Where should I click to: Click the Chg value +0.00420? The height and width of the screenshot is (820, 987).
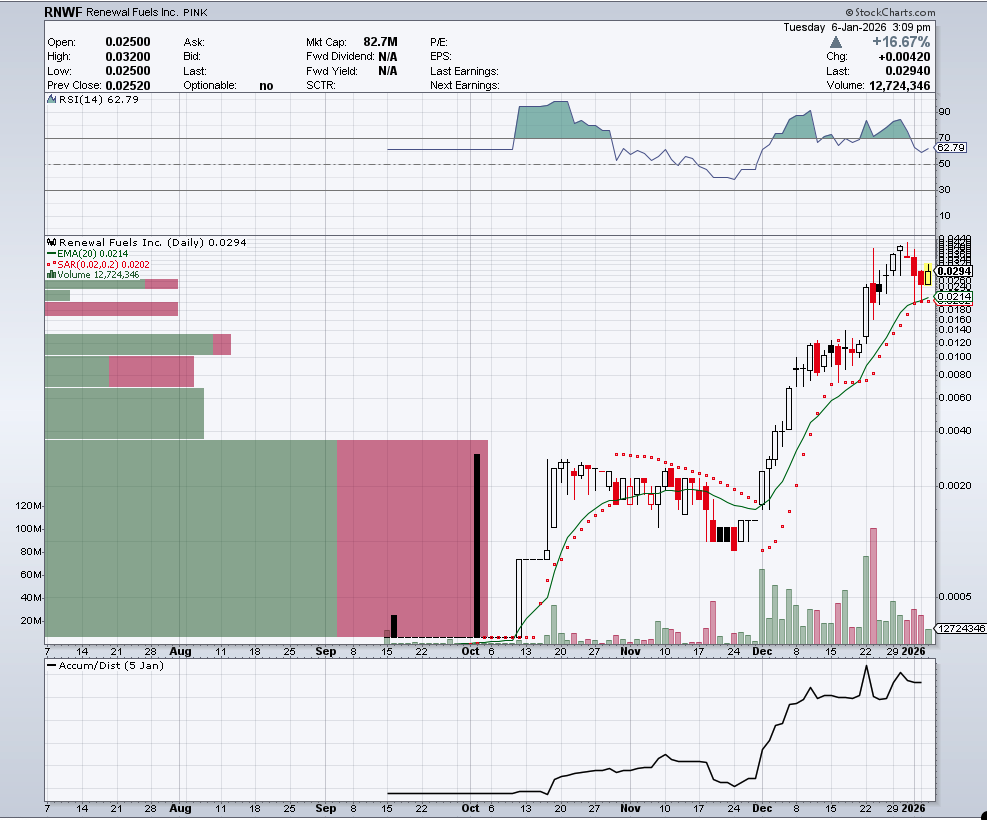905,57
